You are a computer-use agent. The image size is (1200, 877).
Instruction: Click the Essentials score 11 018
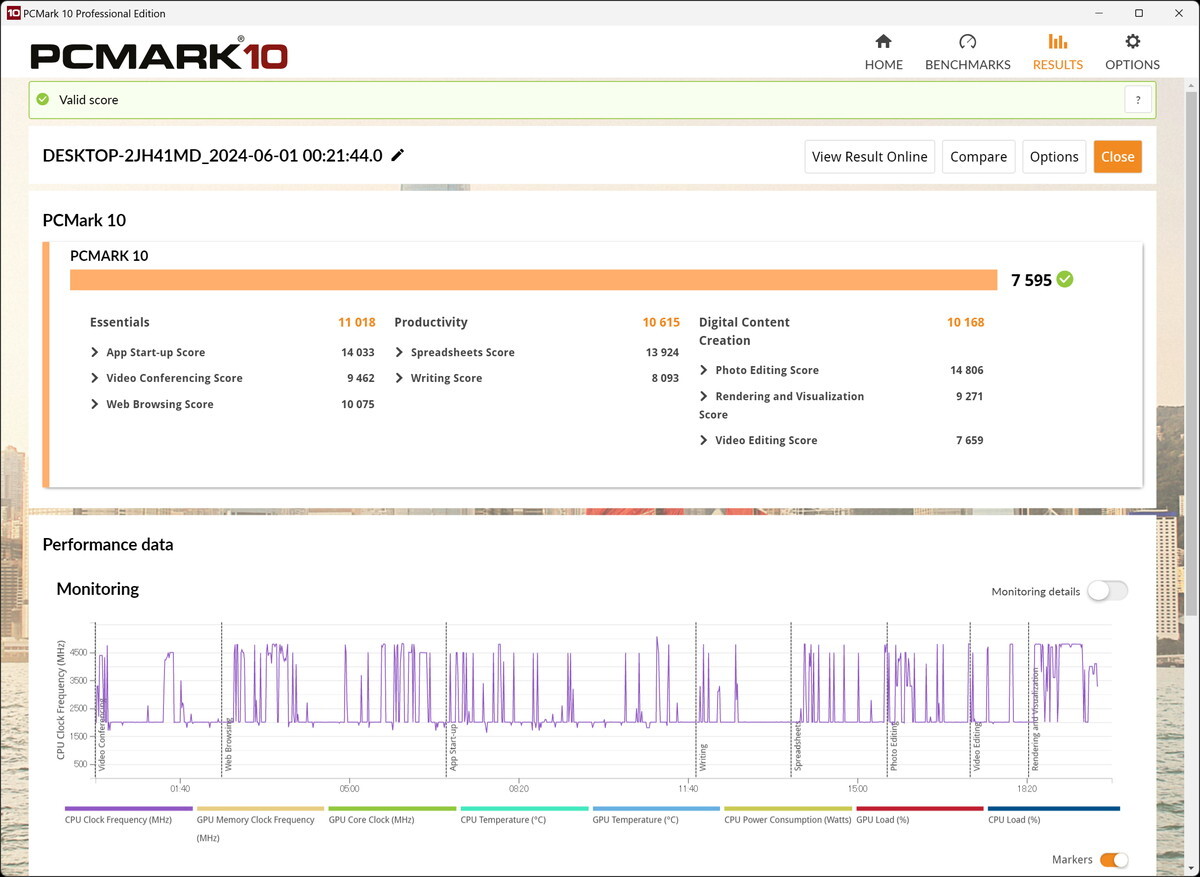[357, 322]
